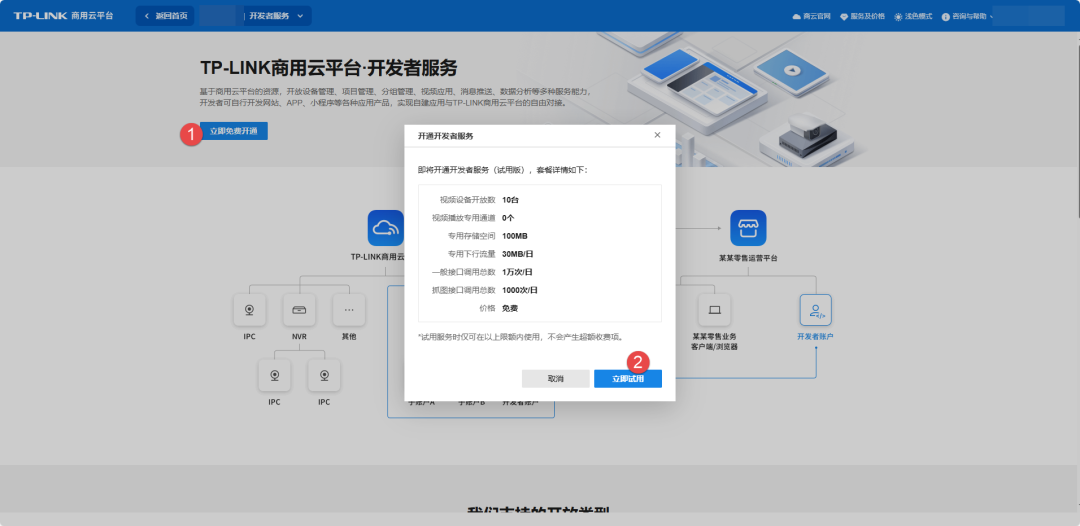Screen dimensions: 1080x526
Task: Click the 其他 ellipsis icon
Action: tap(349, 310)
